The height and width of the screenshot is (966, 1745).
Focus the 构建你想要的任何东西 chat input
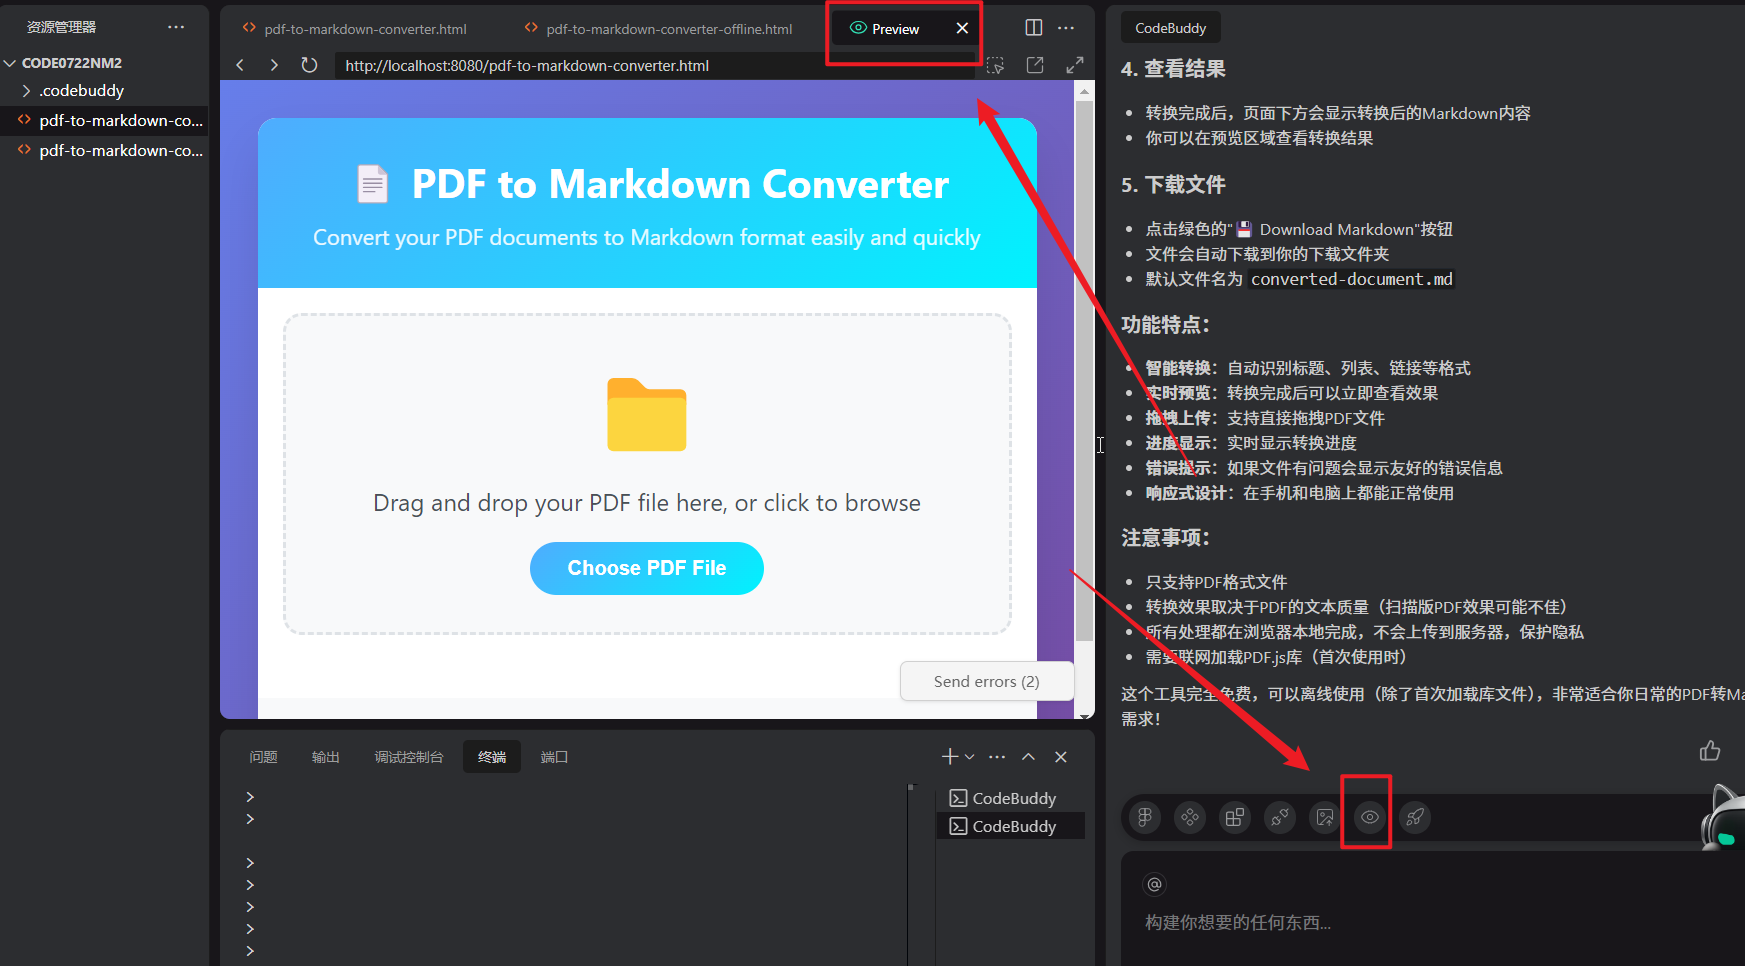click(x=1238, y=923)
